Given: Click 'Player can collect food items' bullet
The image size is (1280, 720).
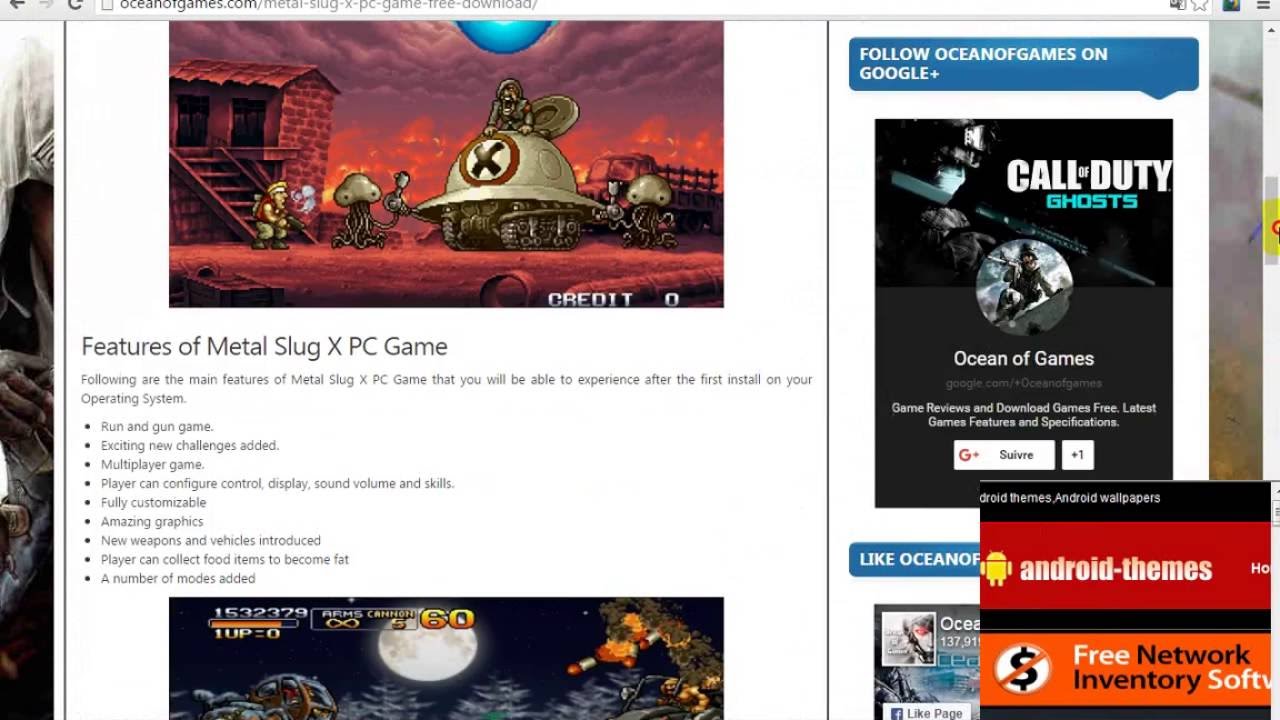Looking at the screenshot, I should pos(225,560).
